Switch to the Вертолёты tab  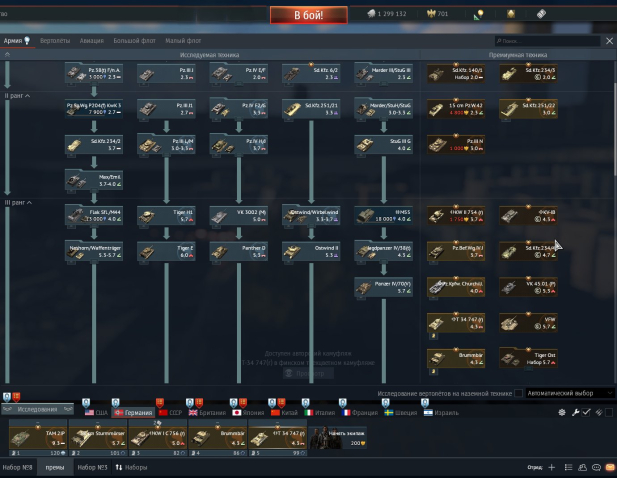coord(55,41)
